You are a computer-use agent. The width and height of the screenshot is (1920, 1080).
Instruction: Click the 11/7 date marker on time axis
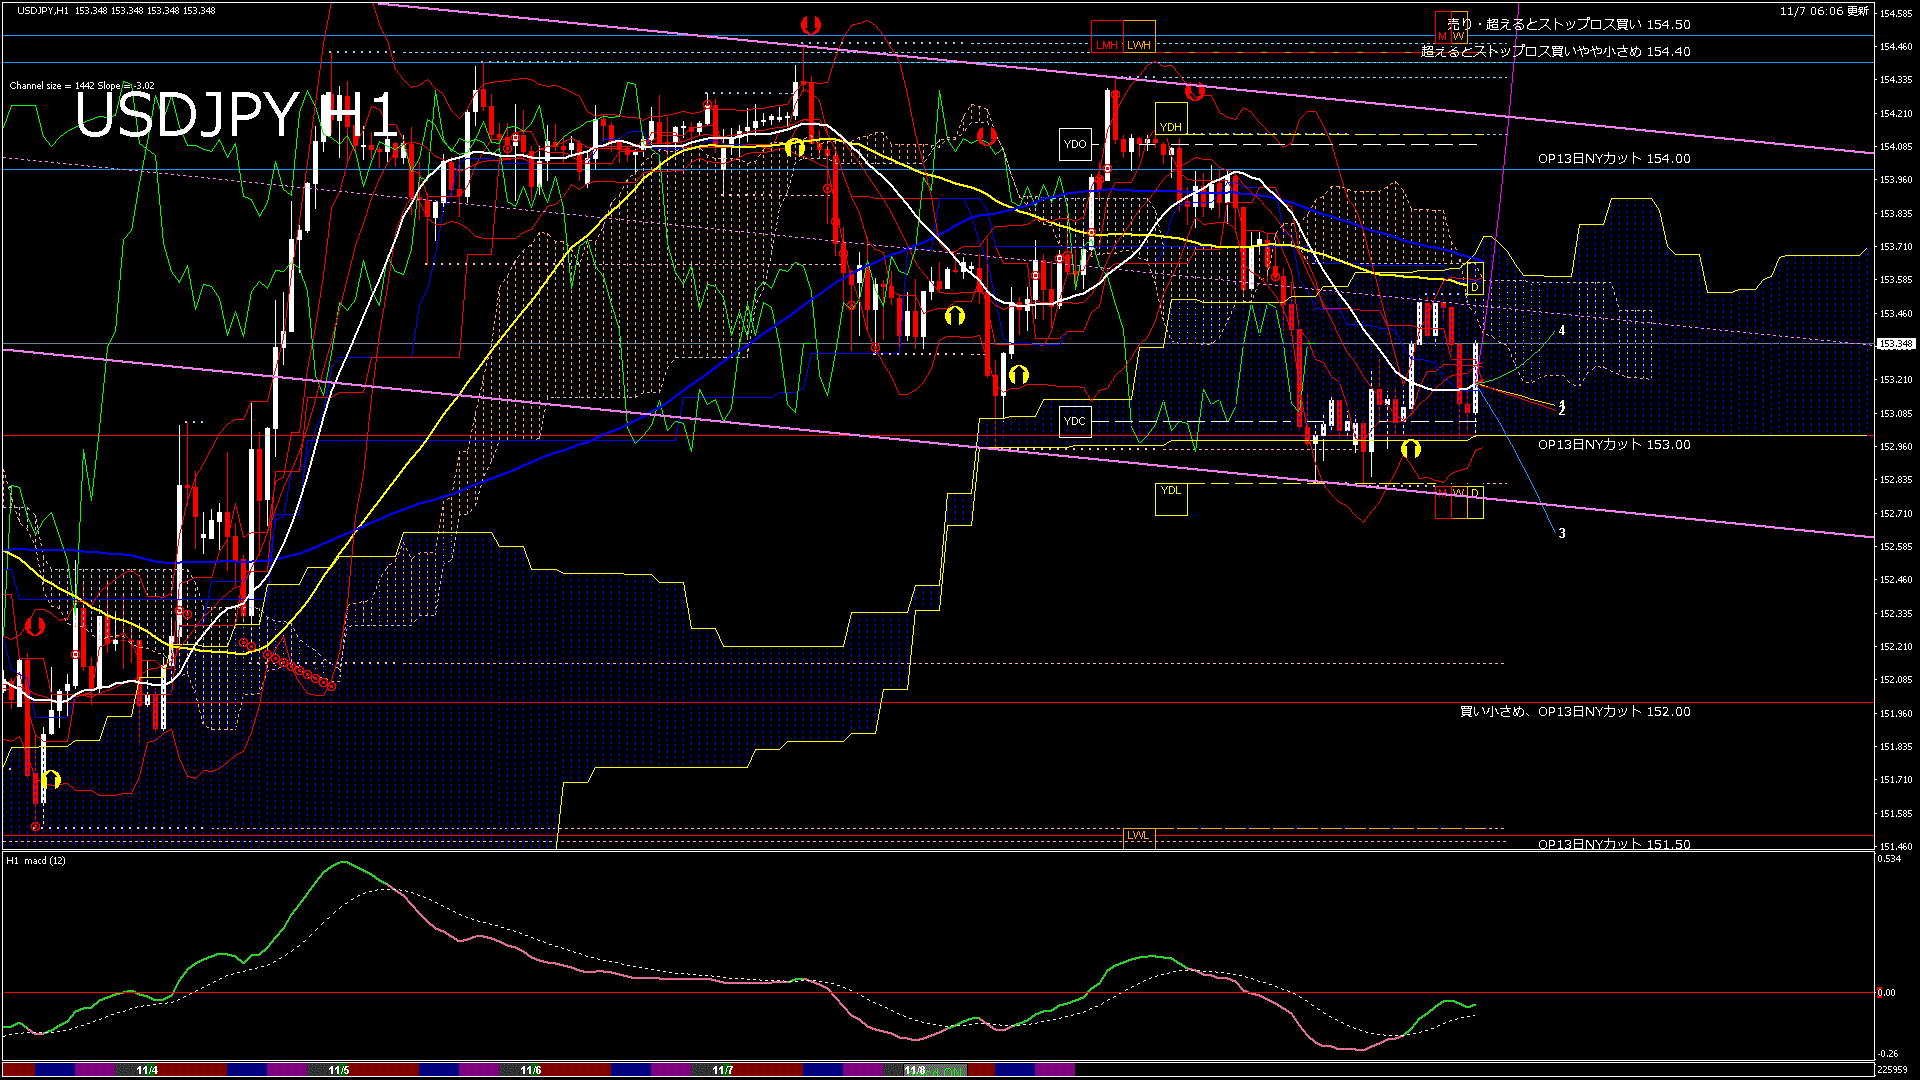point(723,1070)
